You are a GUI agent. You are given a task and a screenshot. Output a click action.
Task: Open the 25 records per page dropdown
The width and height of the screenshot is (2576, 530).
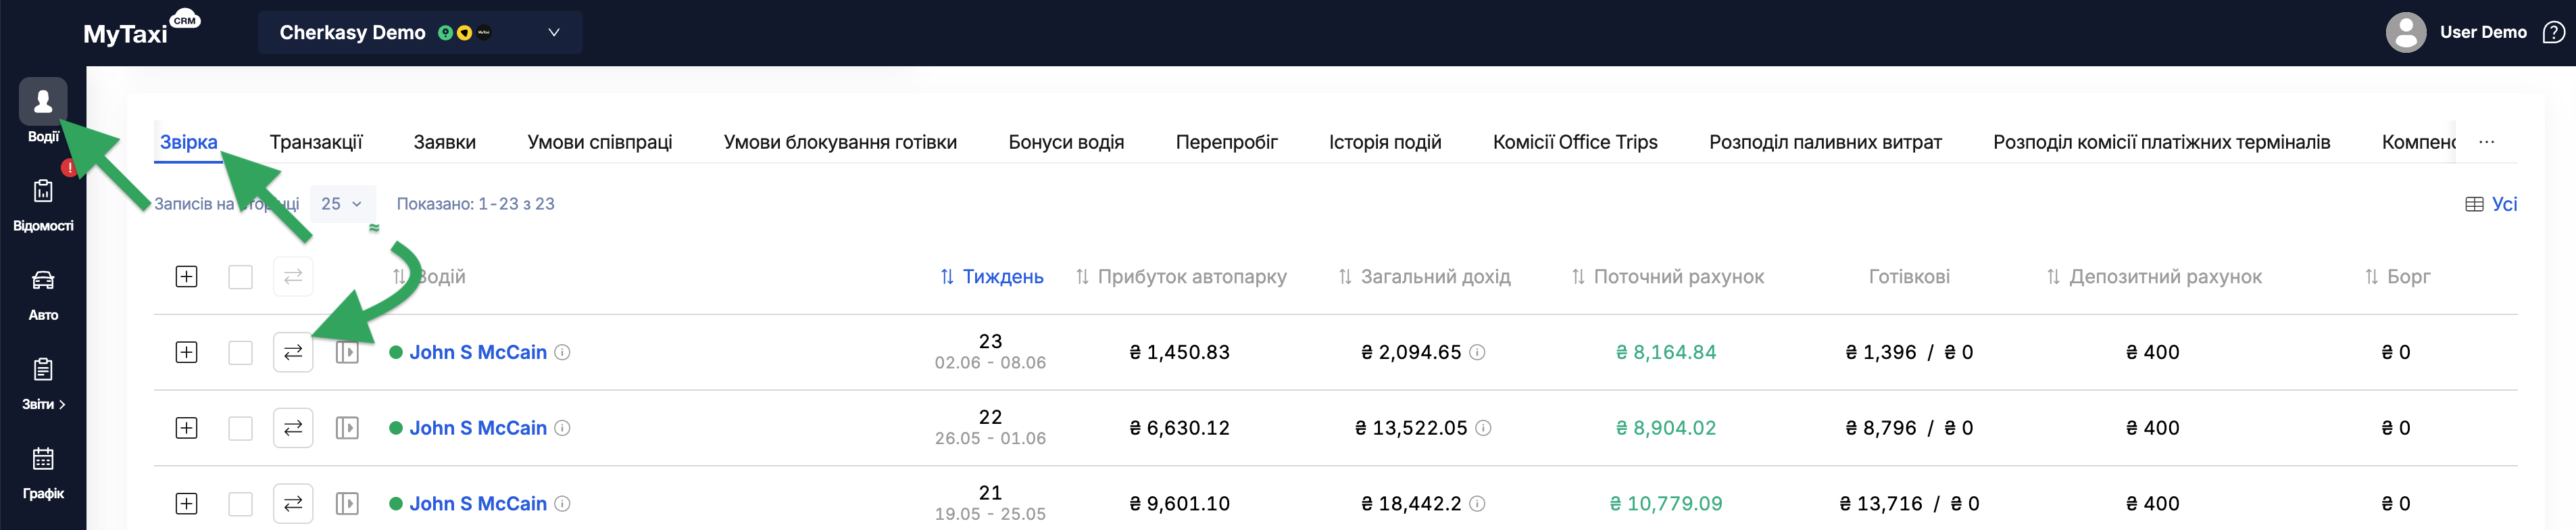click(x=342, y=204)
